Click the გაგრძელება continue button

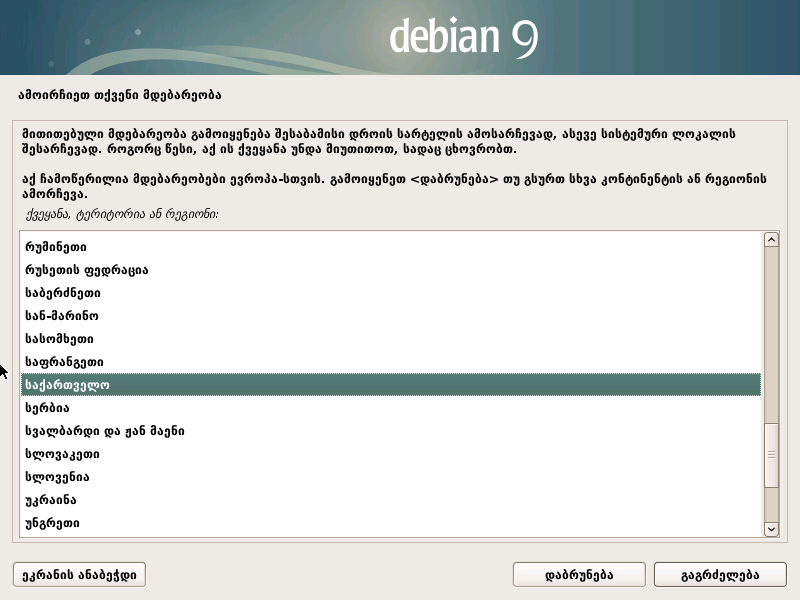[x=720, y=574]
